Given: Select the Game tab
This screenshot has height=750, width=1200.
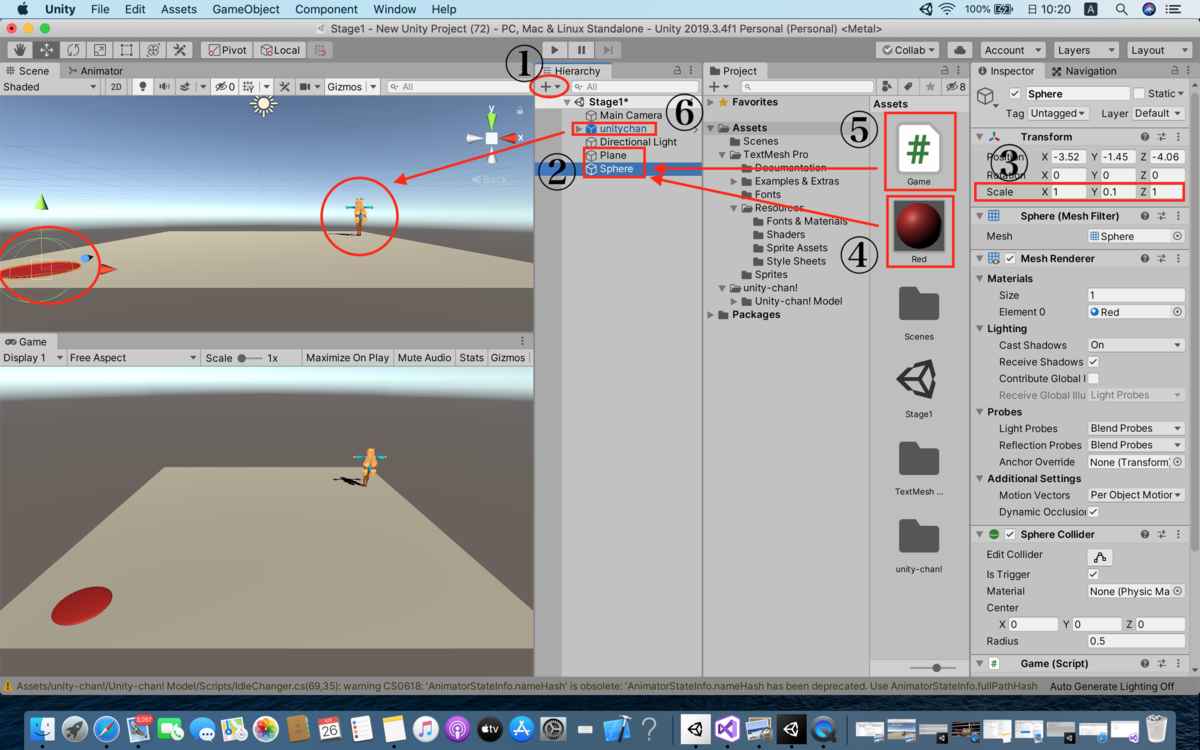Looking at the screenshot, I should coord(26,342).
